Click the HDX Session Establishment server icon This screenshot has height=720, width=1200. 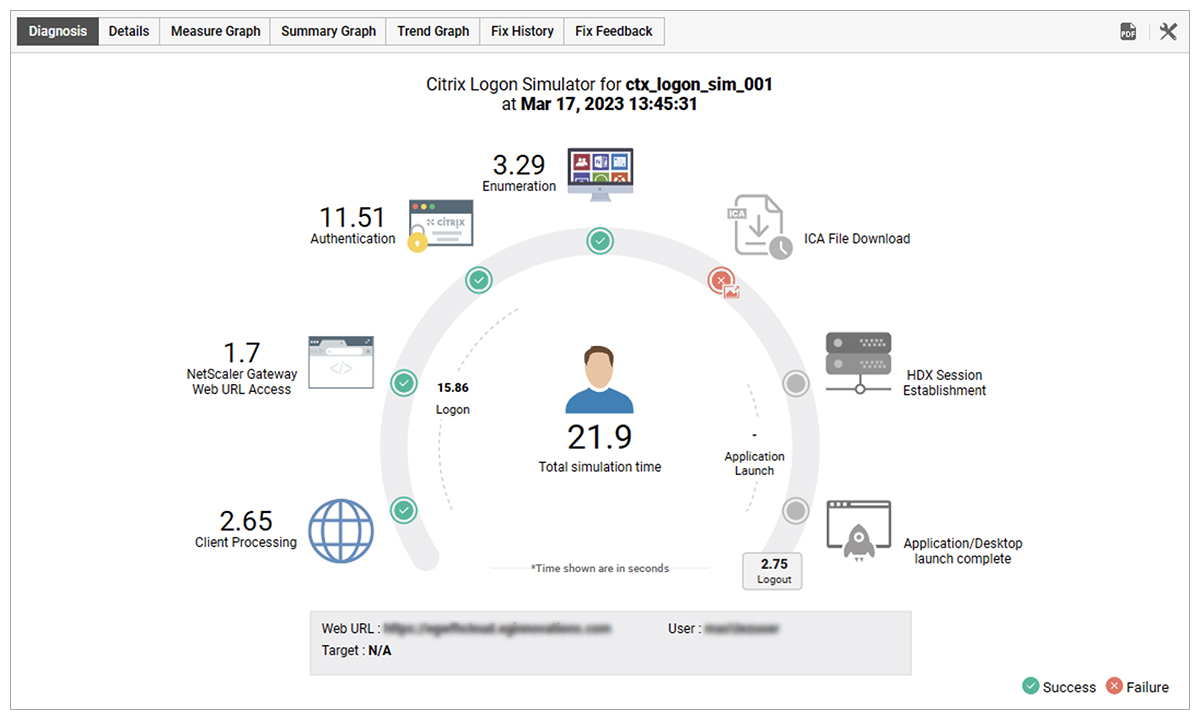(858, 364)
